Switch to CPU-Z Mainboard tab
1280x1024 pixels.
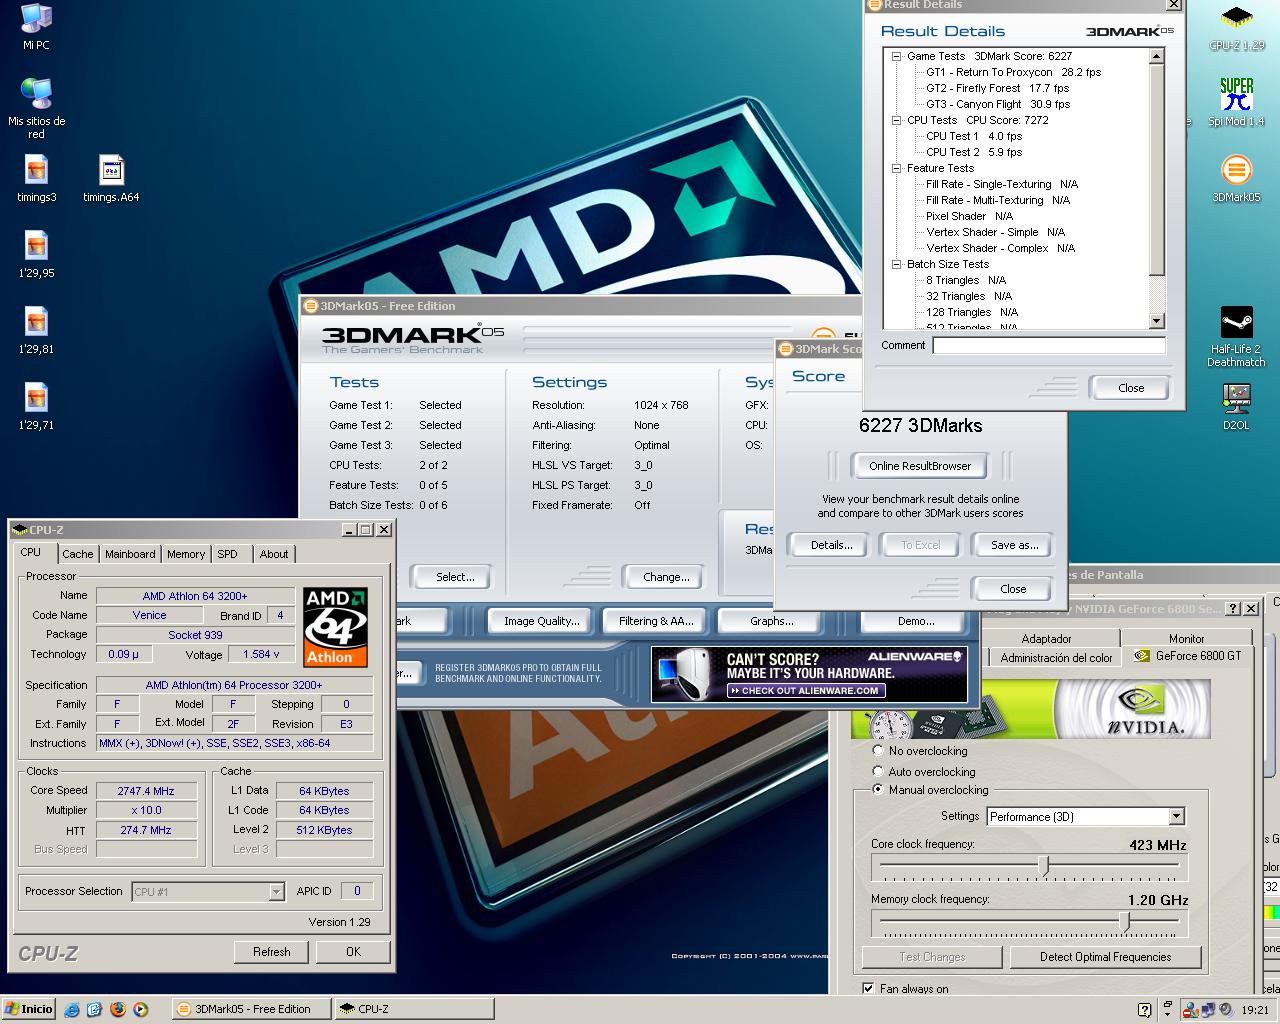[130, 554]
